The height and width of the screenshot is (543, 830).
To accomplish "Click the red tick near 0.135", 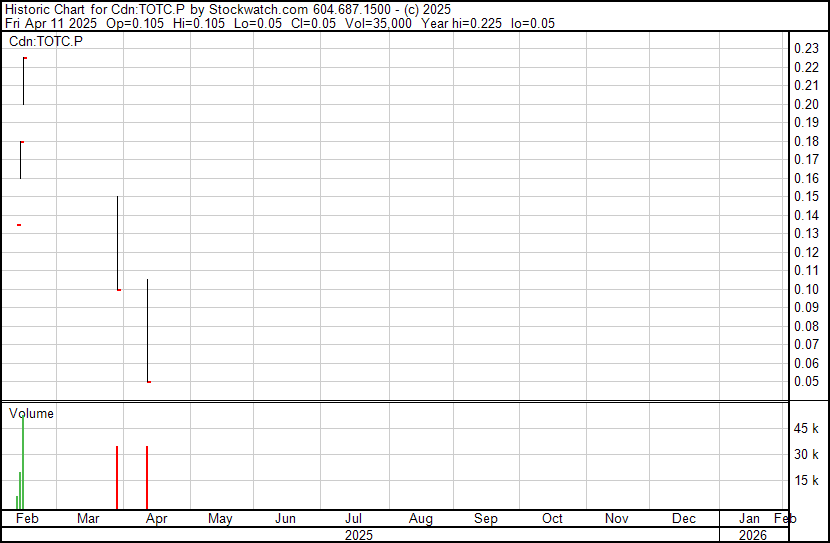I will coord(19,225).
